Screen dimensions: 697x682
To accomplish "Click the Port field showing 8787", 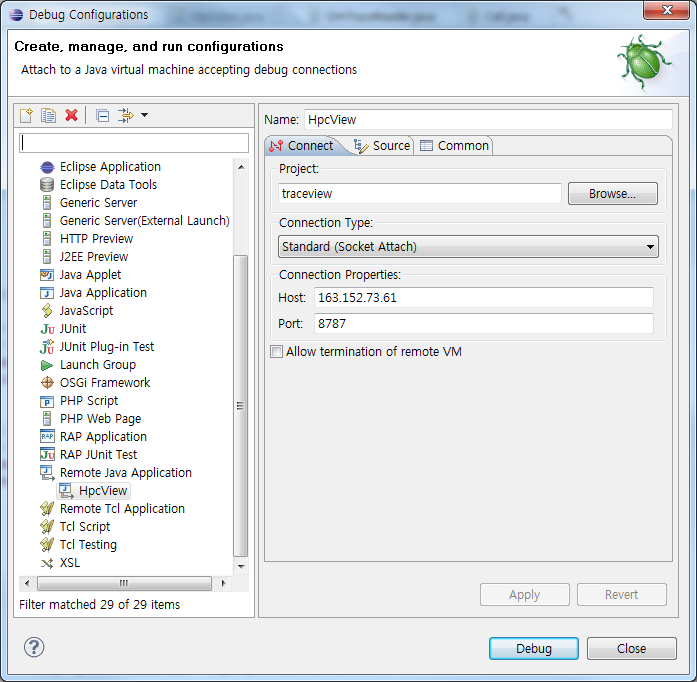I will [484, 324].
